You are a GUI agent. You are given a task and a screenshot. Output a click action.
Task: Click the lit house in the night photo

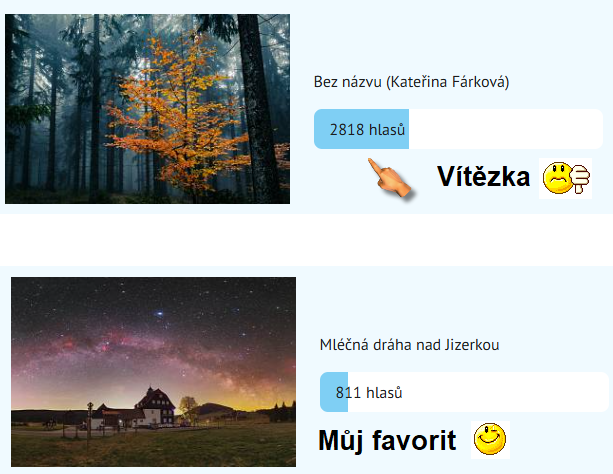pyautogui.click(x=156, y=407)
